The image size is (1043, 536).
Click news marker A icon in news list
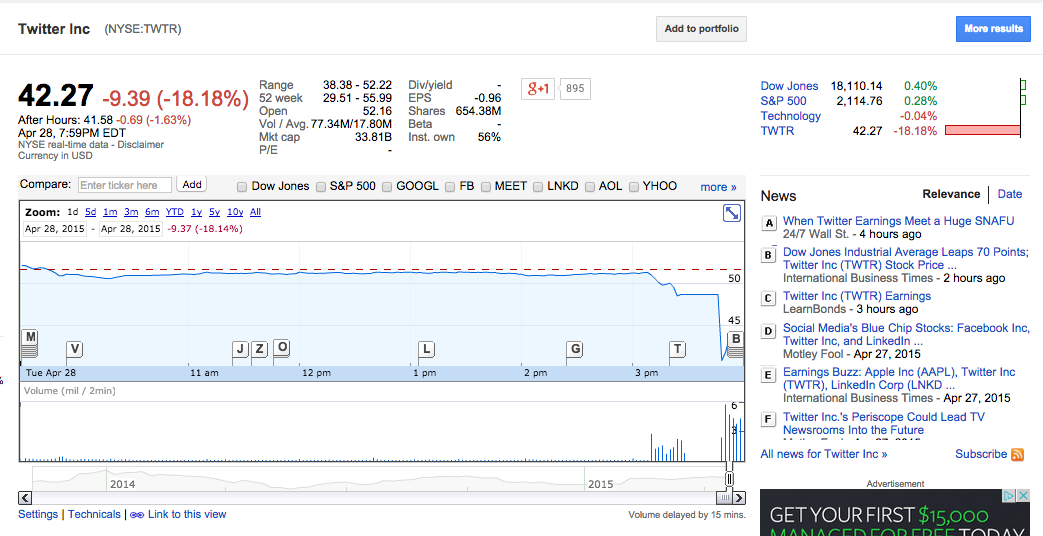click(769, 223)
